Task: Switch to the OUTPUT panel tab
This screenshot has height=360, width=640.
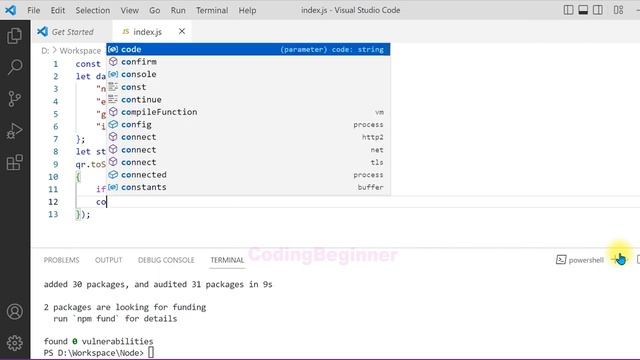Action: (109, 260)
